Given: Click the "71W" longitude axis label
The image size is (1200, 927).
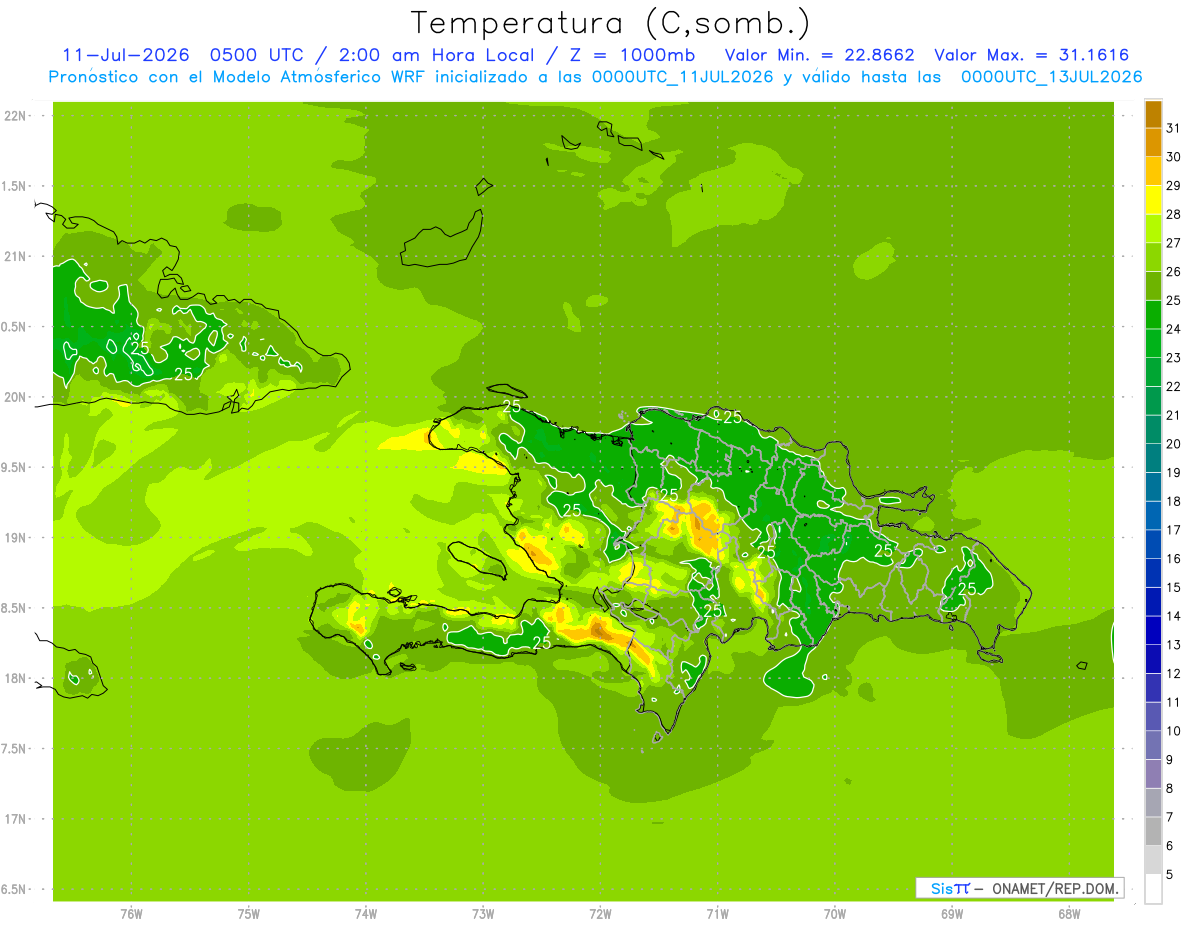Looking at the screenshot, I should click(717, 914).
